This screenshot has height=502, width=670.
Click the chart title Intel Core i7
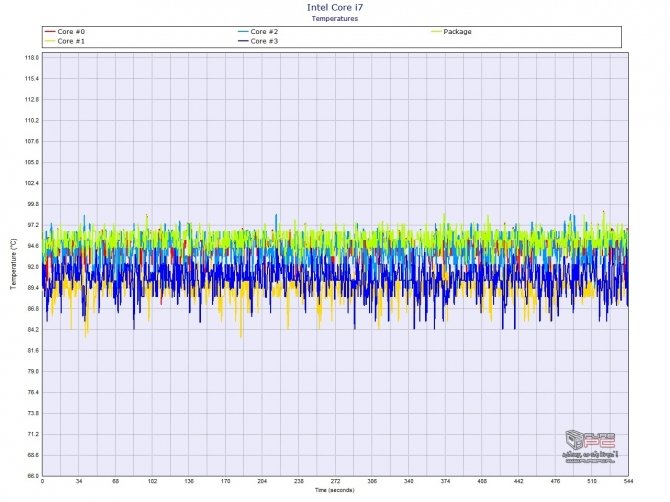point(335,7)
